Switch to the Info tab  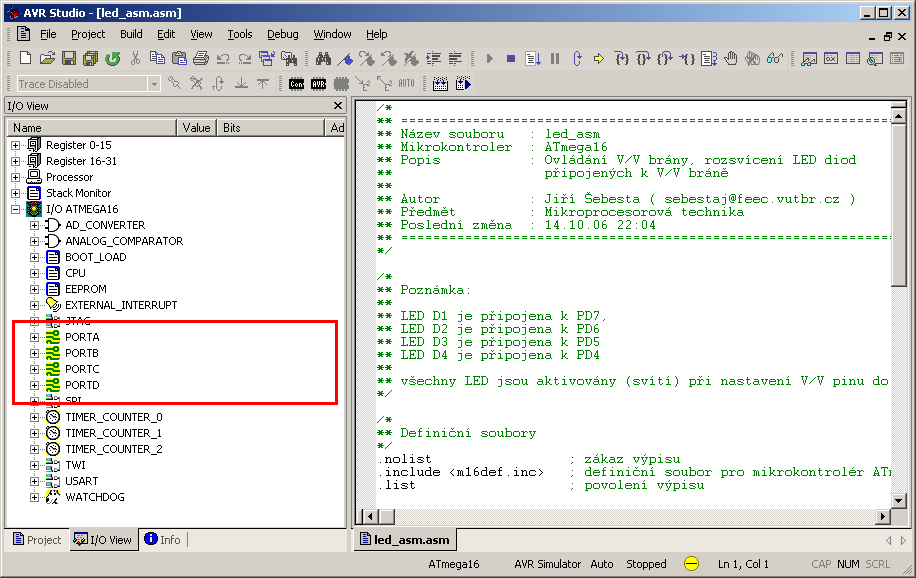pyautogui.click(x=162, y=539)
